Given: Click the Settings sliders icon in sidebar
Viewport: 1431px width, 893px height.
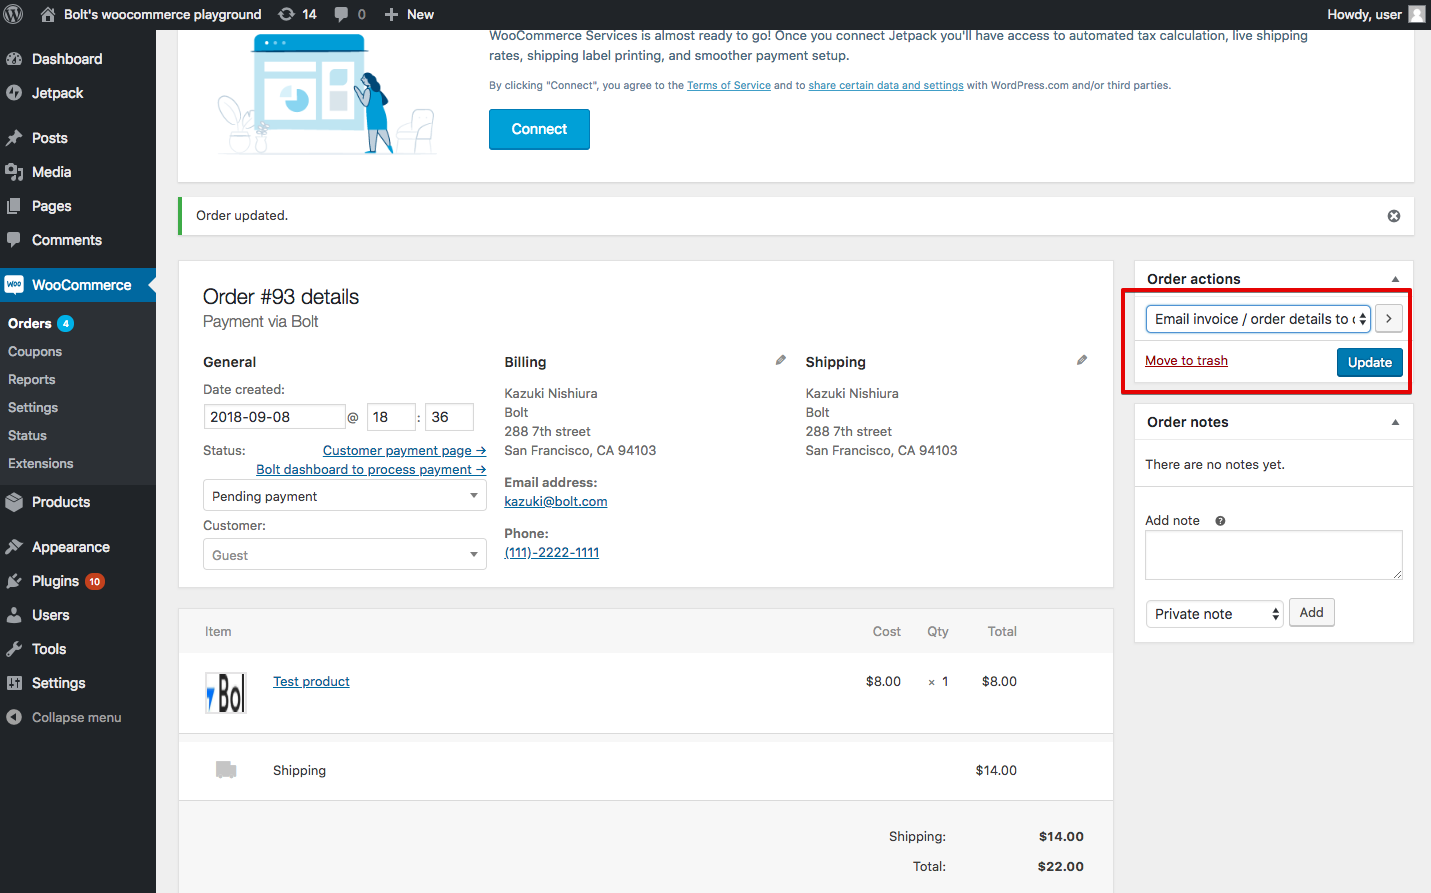Looking at the screenshot, I should click(x=14, y=683).
